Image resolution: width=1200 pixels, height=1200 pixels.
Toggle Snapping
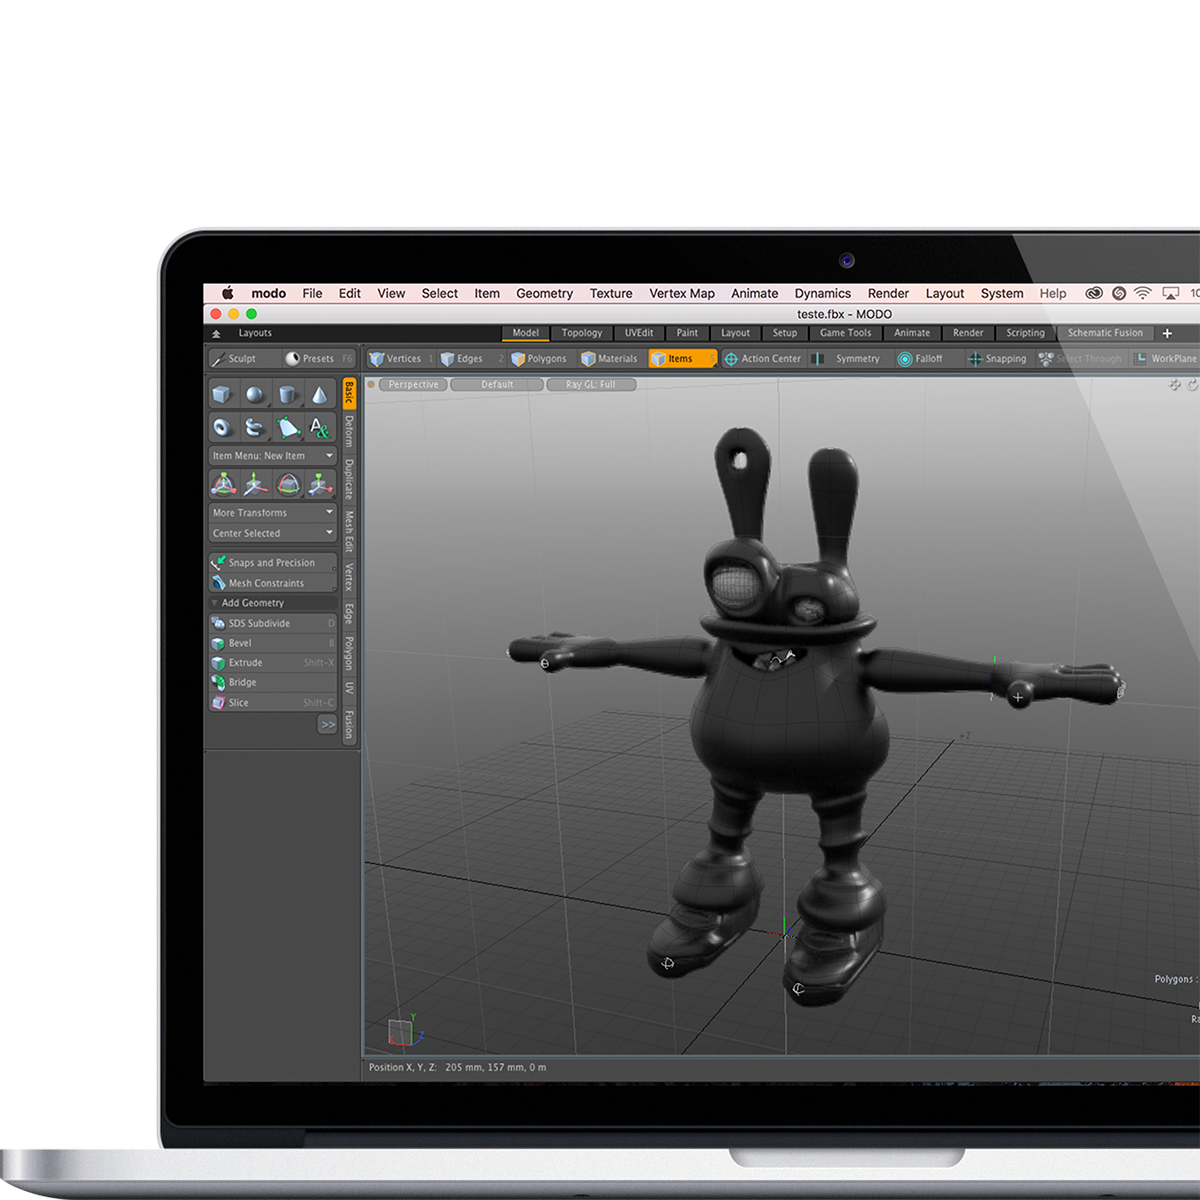coord(997,358)
